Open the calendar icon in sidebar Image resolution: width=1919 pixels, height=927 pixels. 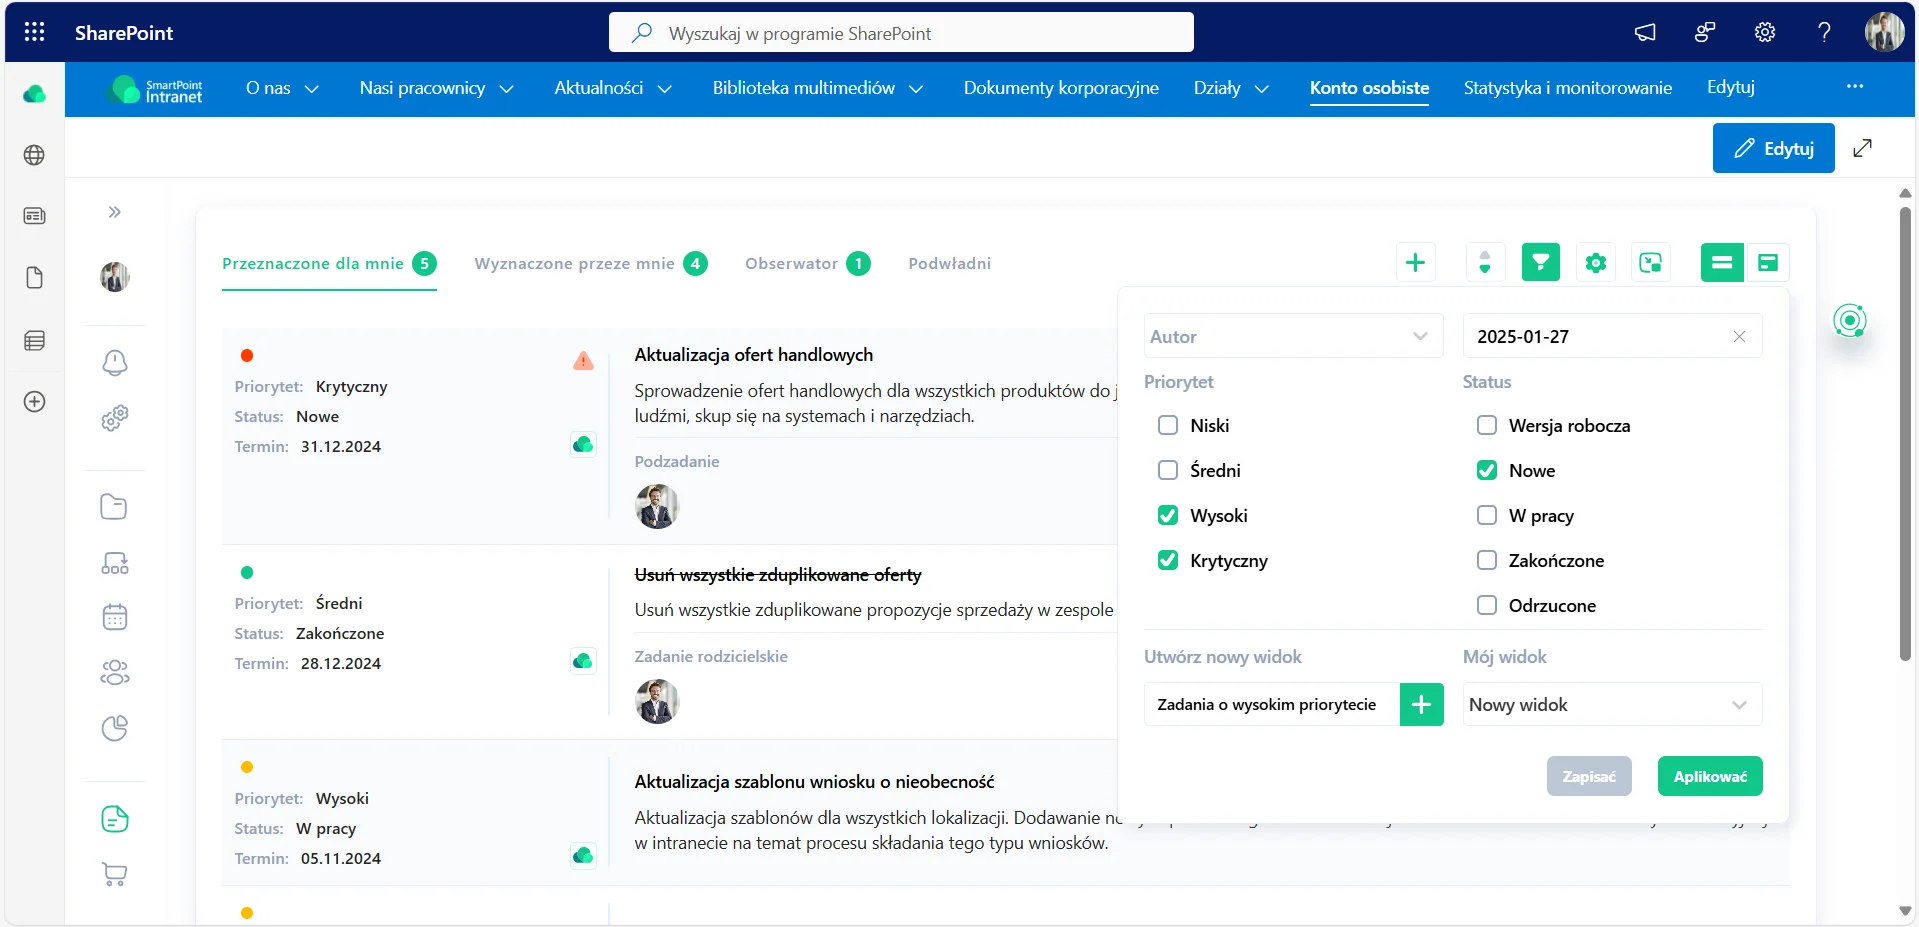click(115, 617)
